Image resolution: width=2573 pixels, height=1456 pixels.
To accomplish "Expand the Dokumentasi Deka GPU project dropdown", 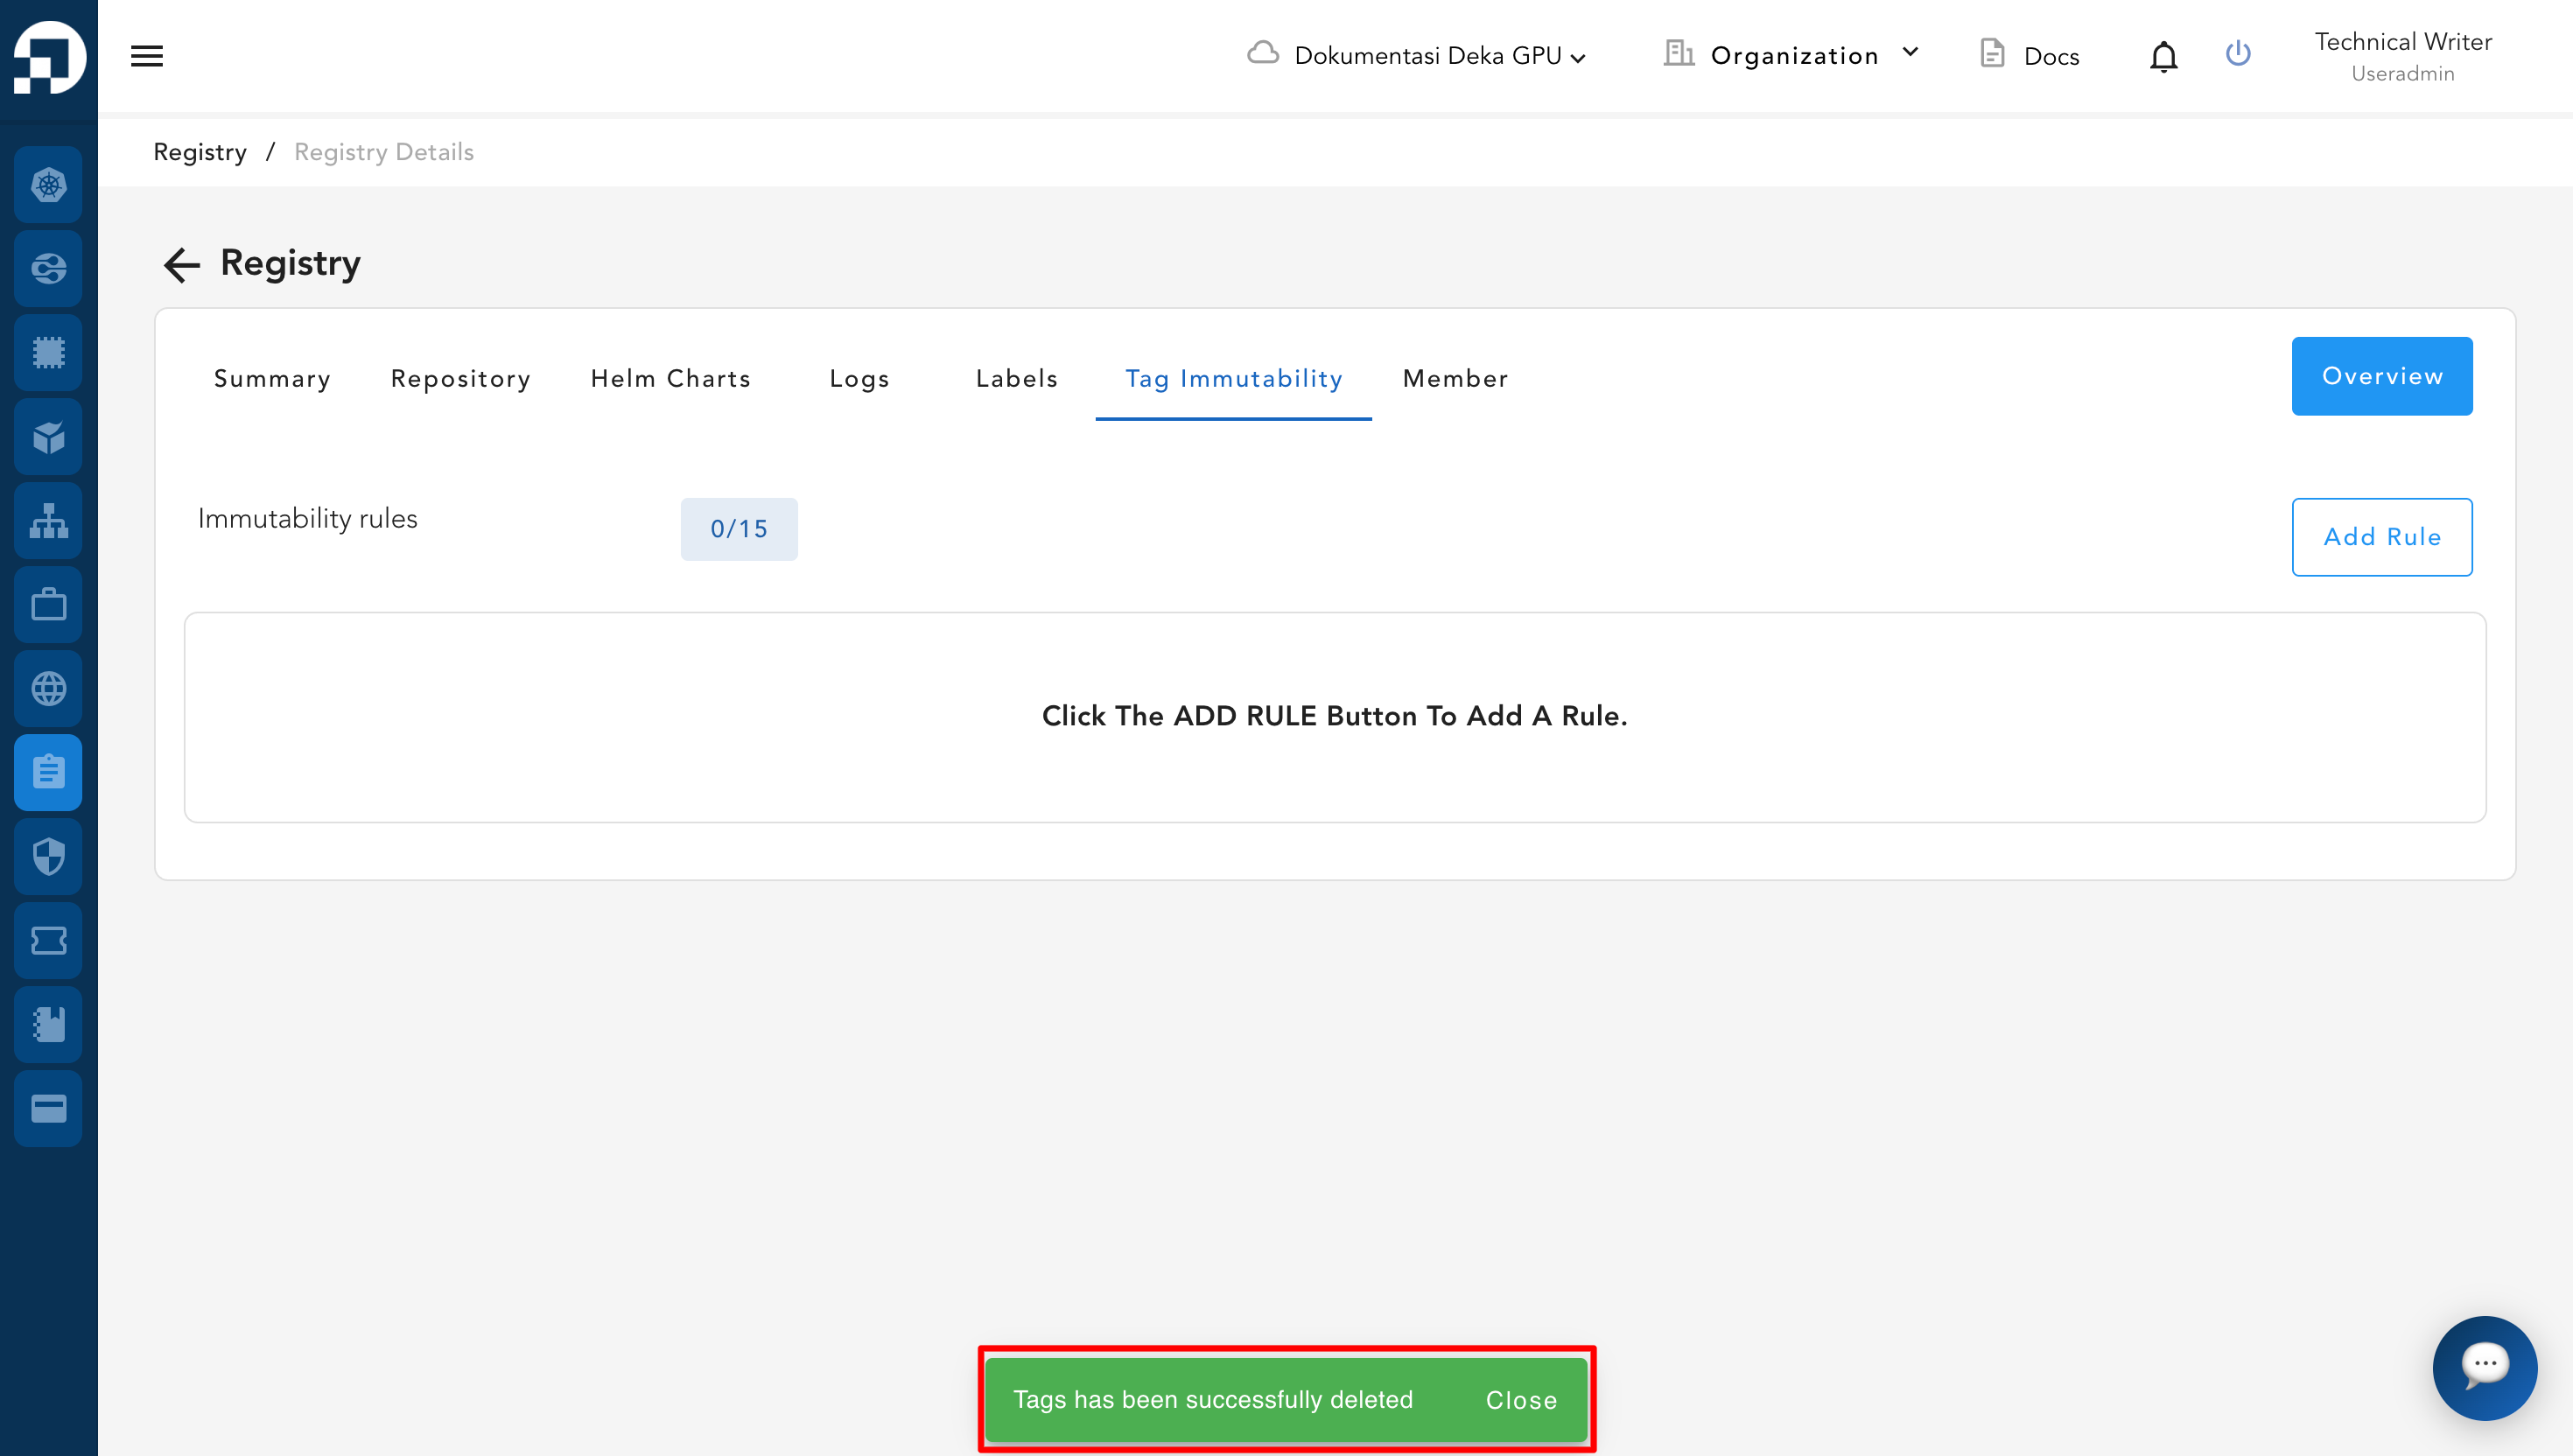I will pyautogui.click(x=1416, y=55).
